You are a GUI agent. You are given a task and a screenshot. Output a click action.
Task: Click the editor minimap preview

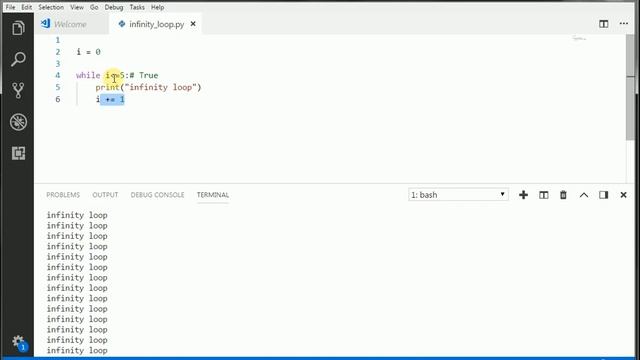point(579,38)
